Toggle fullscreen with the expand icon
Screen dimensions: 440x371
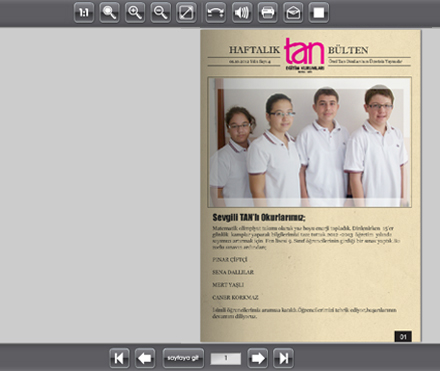point(186,13)
